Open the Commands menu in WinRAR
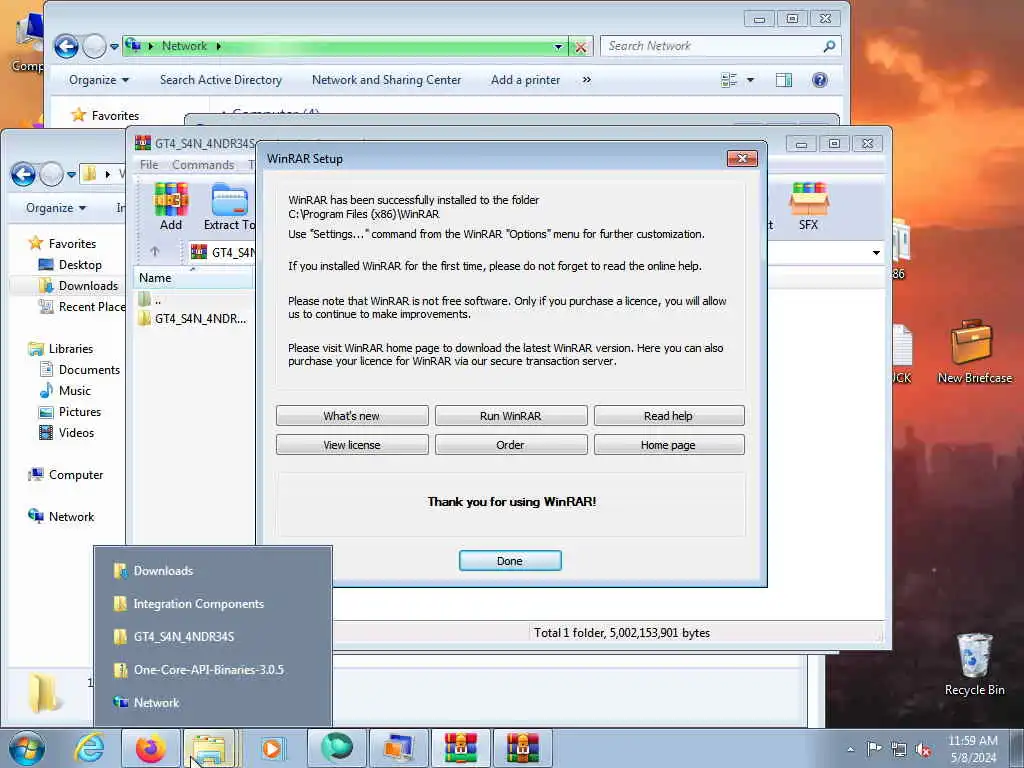Screen dimensions: 1024x768 coord(203,165)
